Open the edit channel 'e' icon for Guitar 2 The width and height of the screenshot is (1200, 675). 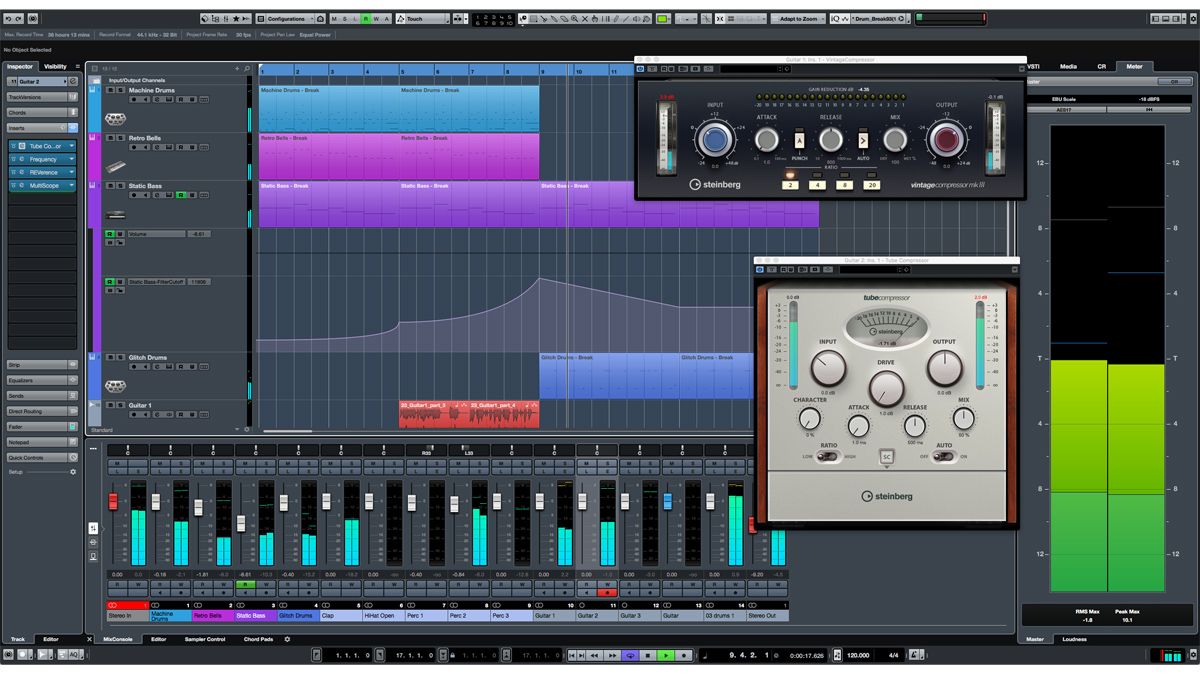(x=72, y=81)
